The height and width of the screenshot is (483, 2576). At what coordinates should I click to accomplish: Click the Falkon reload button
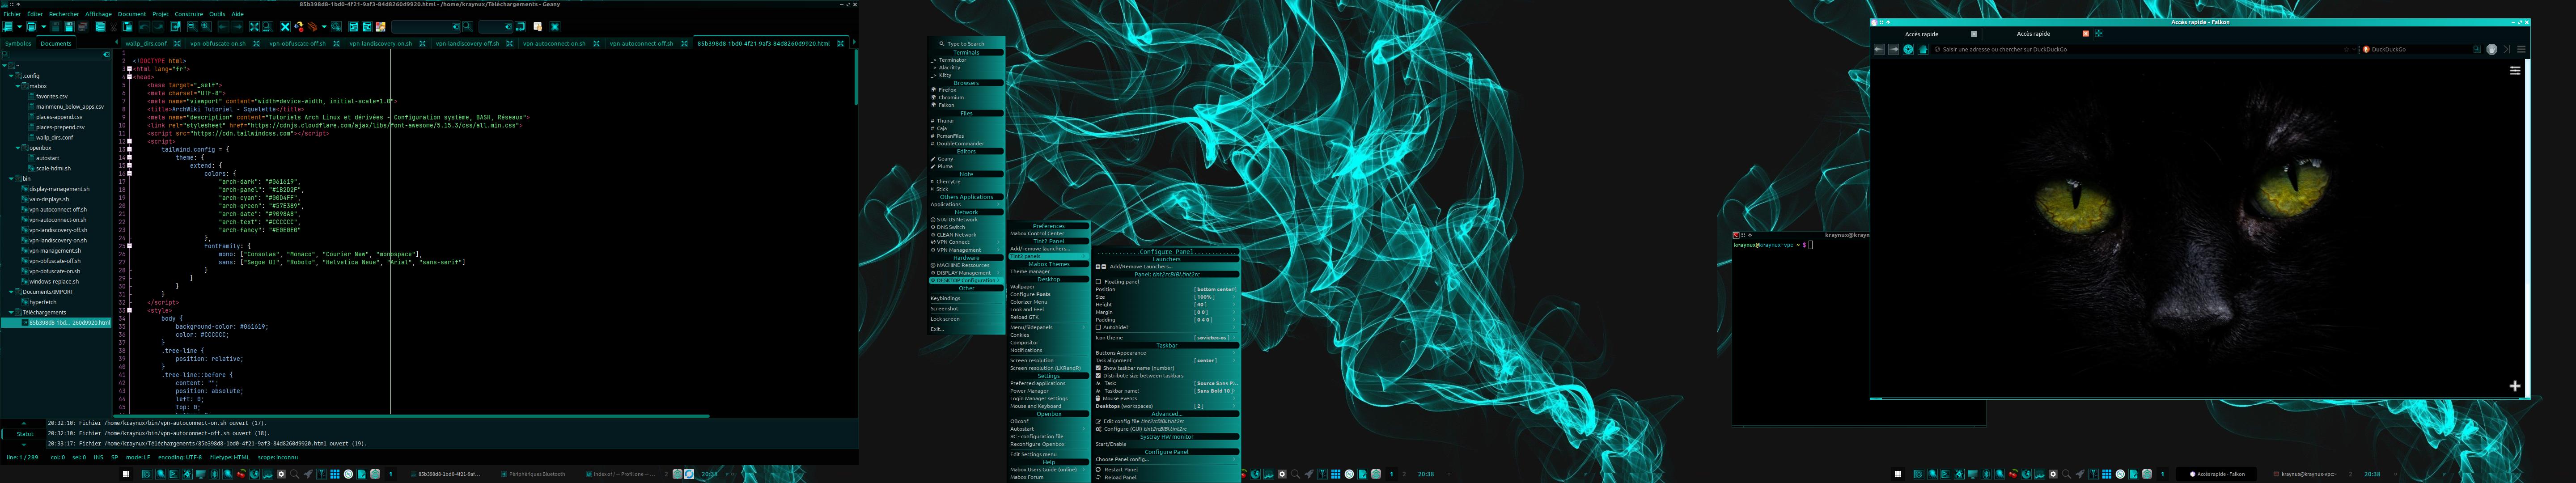pyautogui.click(x=1908, y=49)
